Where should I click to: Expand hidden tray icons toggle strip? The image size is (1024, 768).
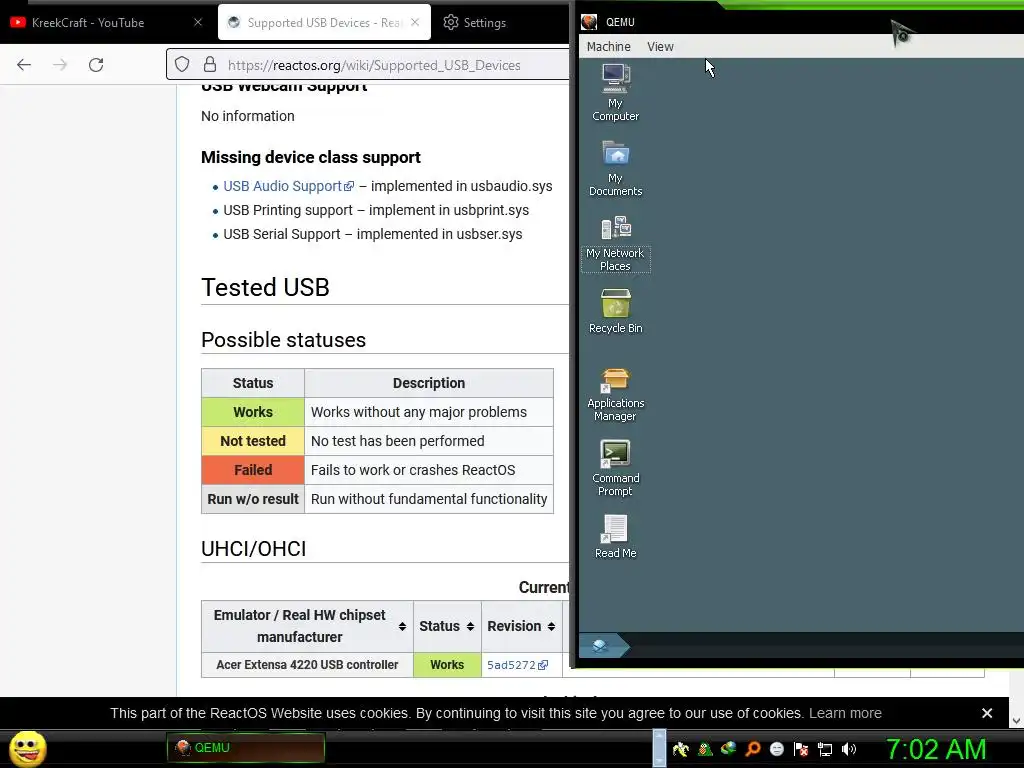tap(660, 748)
